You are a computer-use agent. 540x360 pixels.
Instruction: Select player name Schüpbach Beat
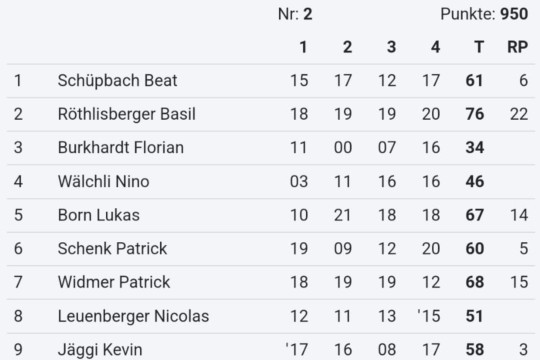pyautogui.click(x=117, y=81)
